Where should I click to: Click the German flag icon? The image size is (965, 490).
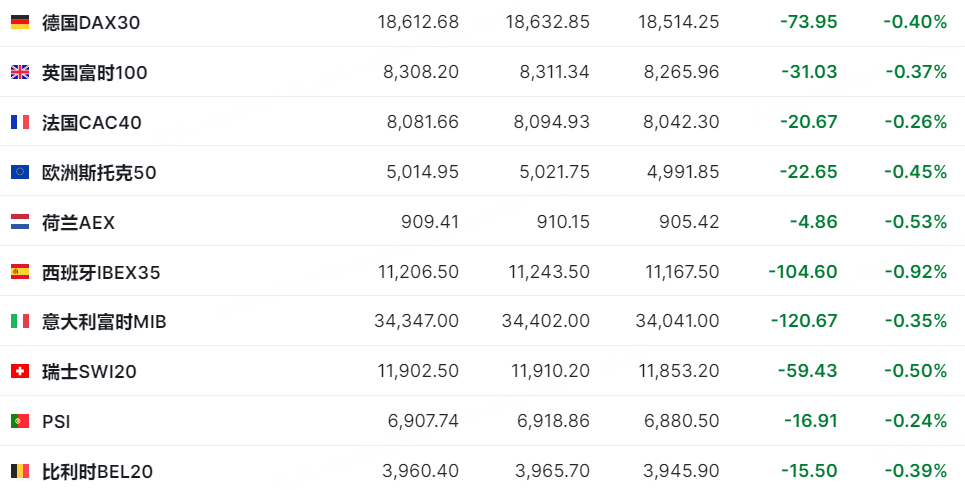pyautogui.click(x=20, y=21)
